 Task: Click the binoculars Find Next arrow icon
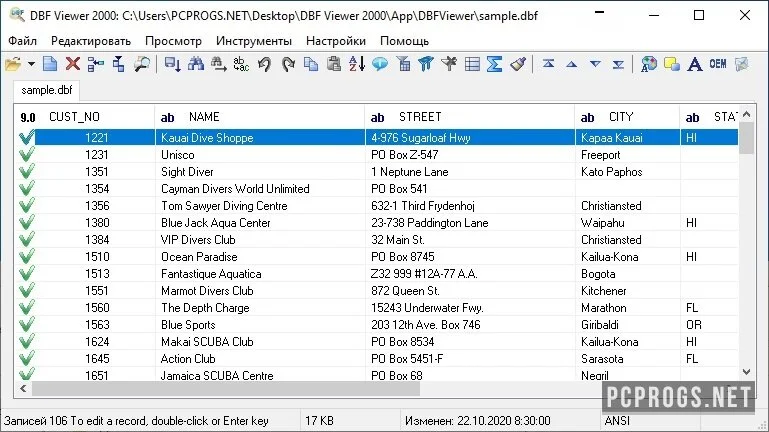click(x=219, y=64)
